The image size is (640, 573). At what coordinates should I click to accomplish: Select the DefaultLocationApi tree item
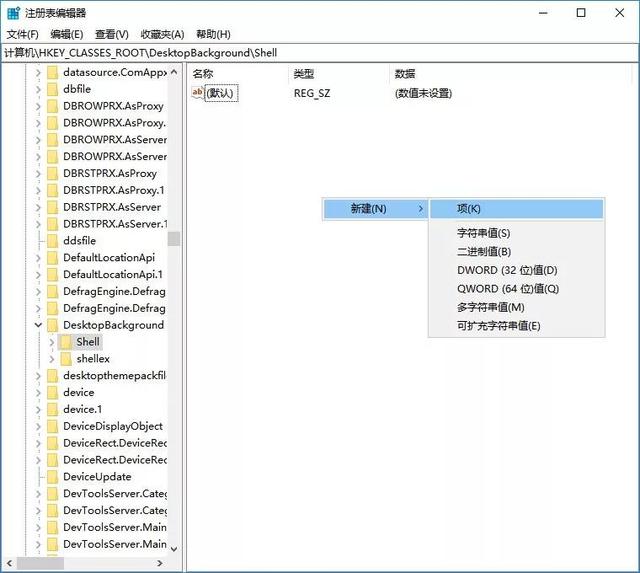[109, 258]
